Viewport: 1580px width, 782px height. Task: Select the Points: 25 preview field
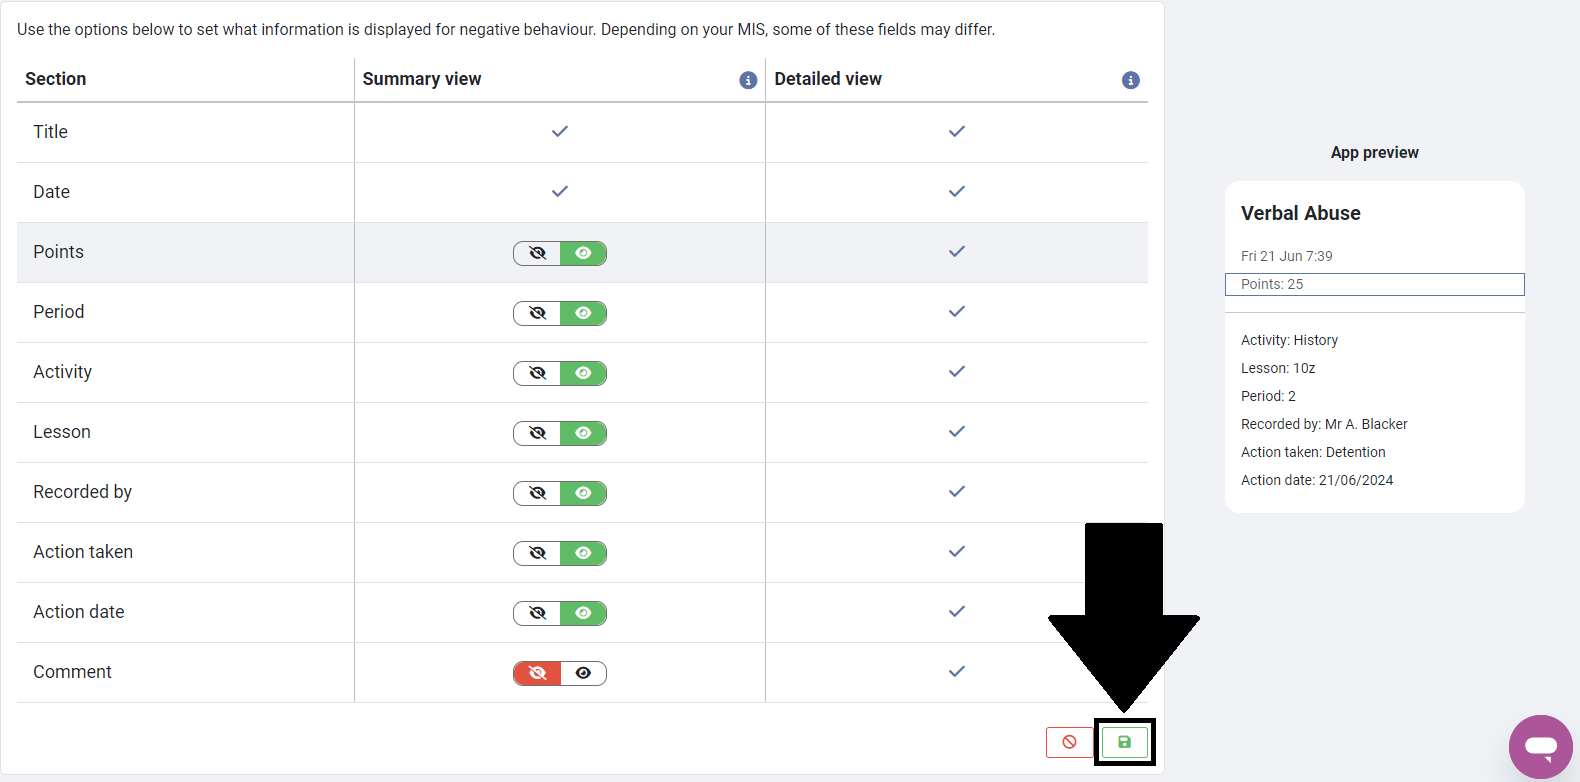[x=1374, y=284]
